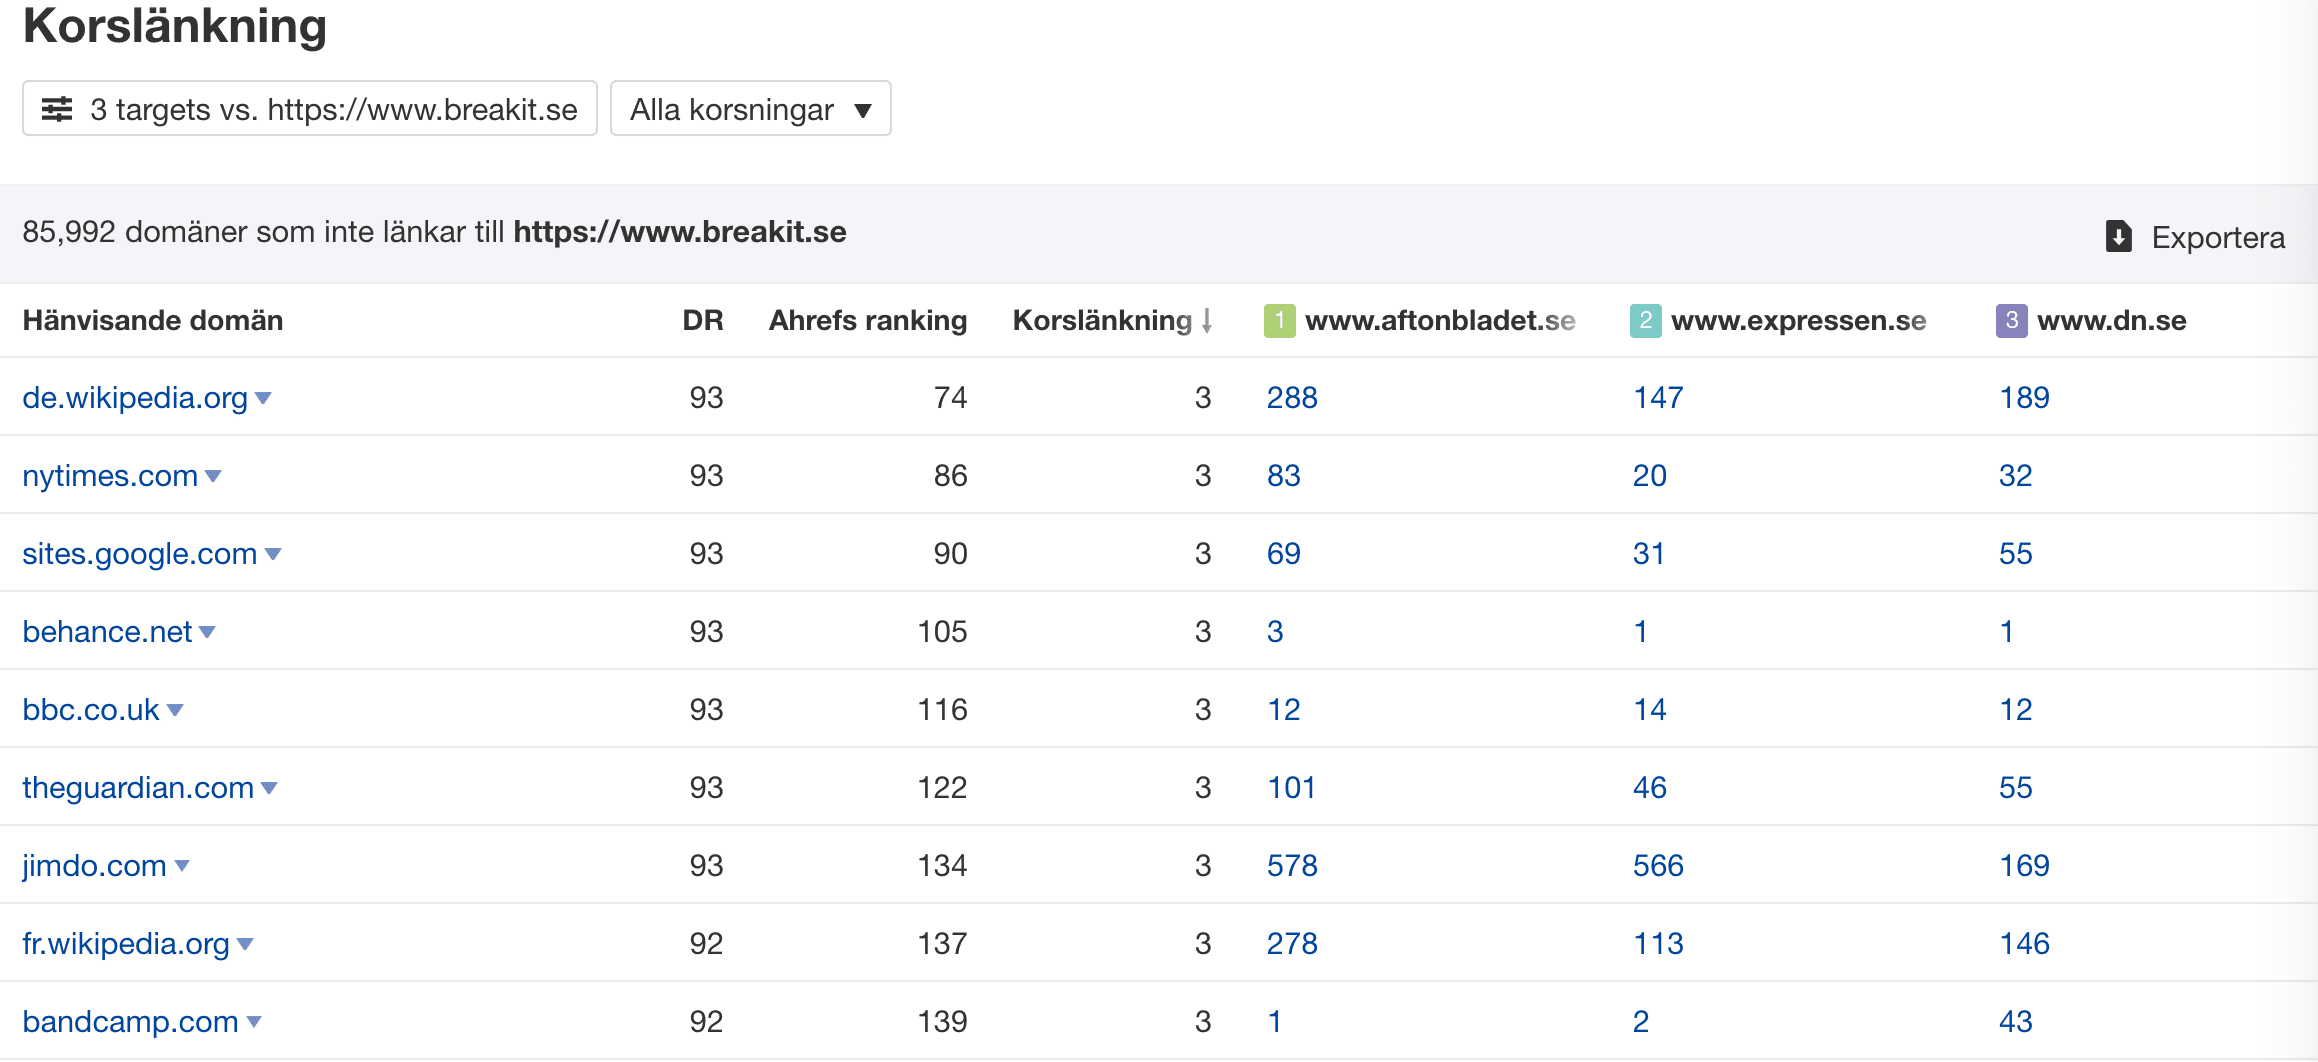Open the 113 expressen links for fr.wikipedia.org
This screenshot has height=1062, width=2318.
[x=1658, y=944]
